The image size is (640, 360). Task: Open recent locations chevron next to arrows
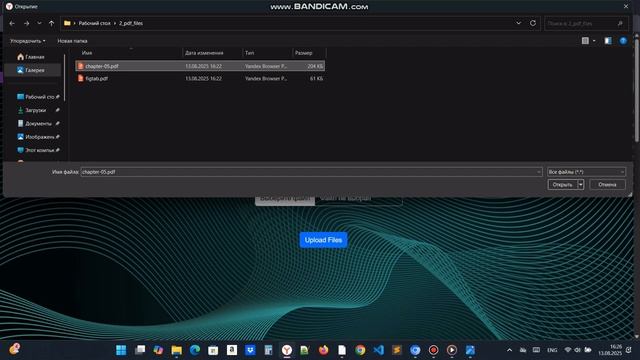39,23
